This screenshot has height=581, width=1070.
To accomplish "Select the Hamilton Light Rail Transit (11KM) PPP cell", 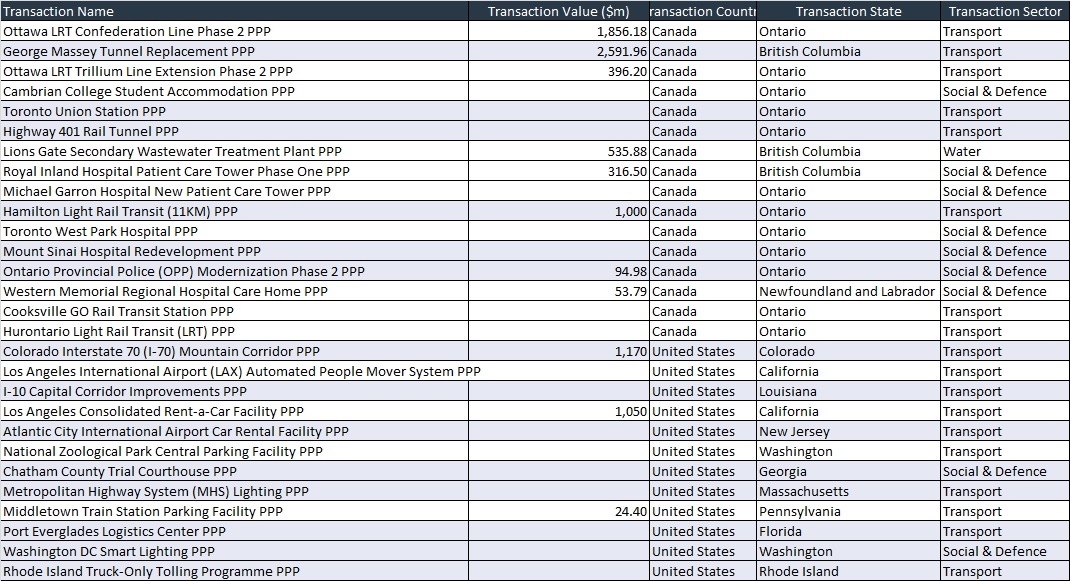I will coord(234,212).
